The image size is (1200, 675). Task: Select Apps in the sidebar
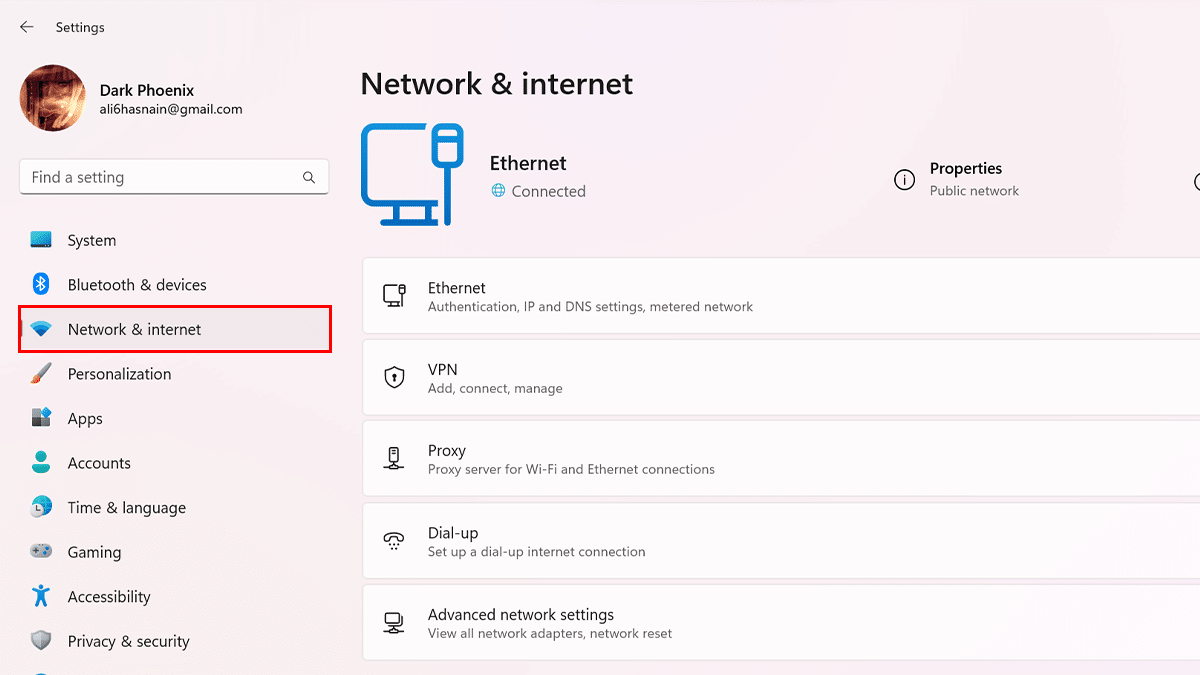point(85,419)
